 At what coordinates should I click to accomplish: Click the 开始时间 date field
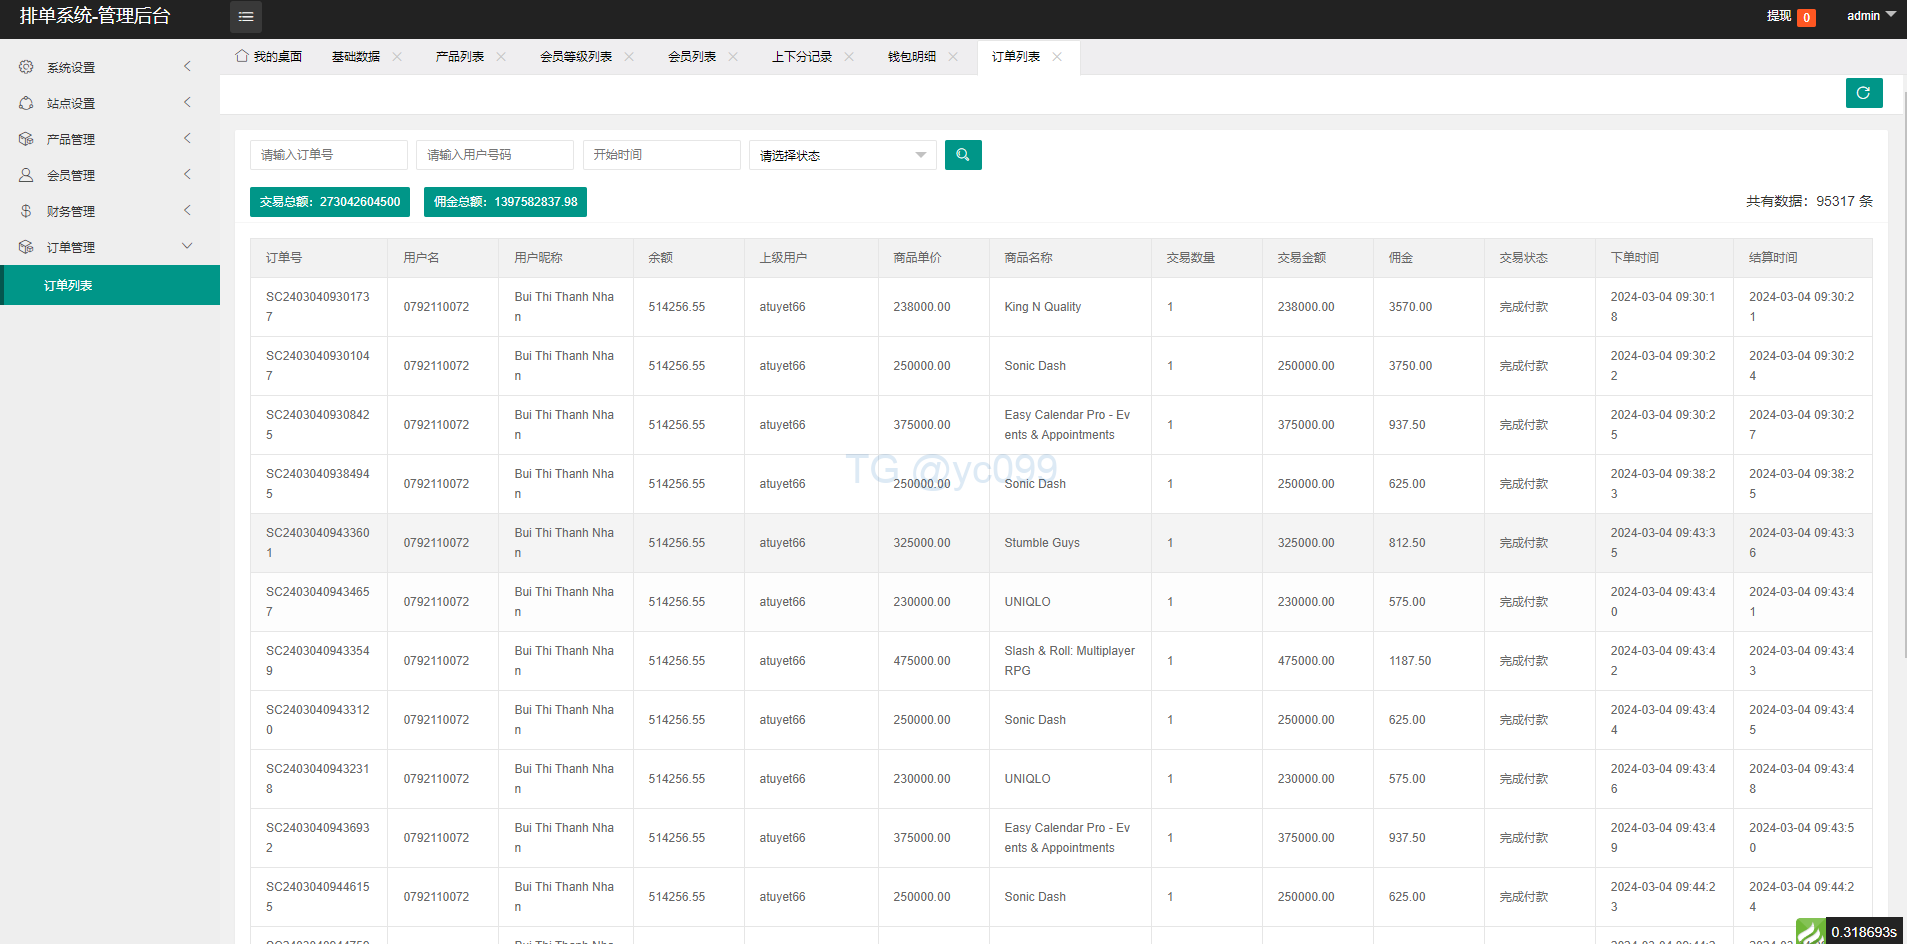pos(661,155)
